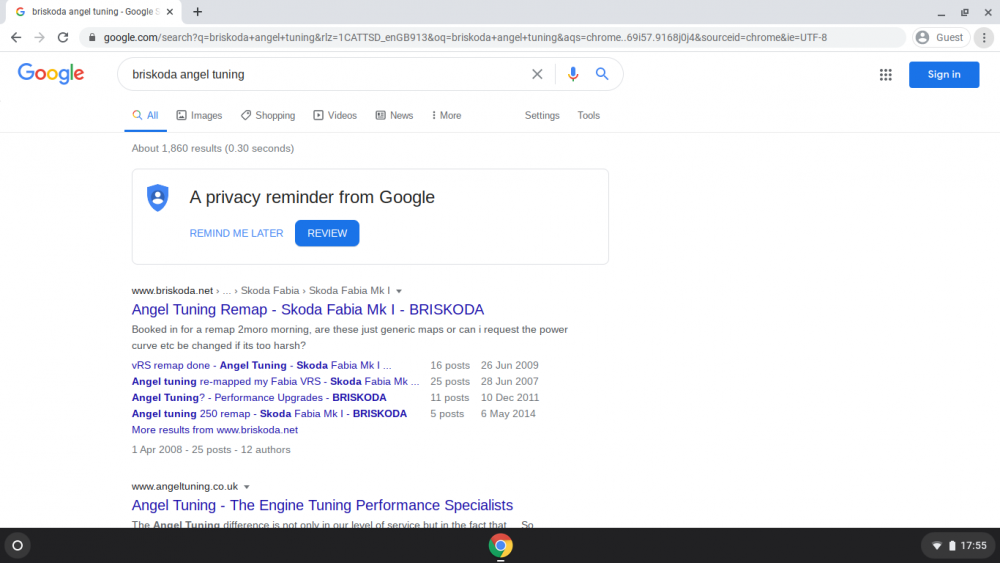This screenshot has height=563, width=1000.
Task: Open the Google apps grid
Action: [885, 75]
